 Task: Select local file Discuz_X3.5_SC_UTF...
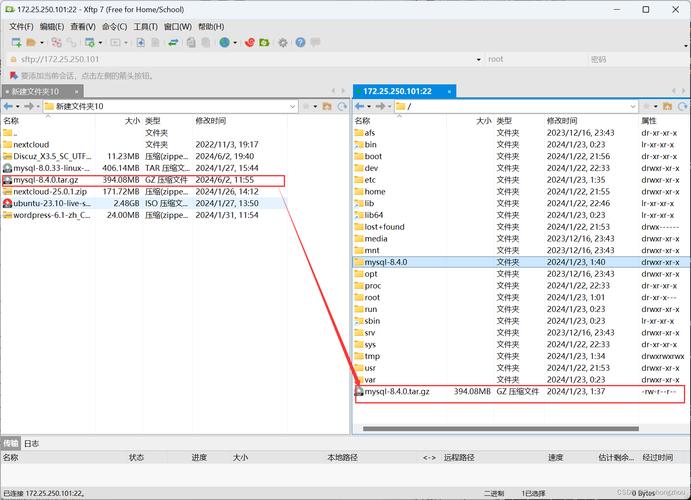[143, 156]
